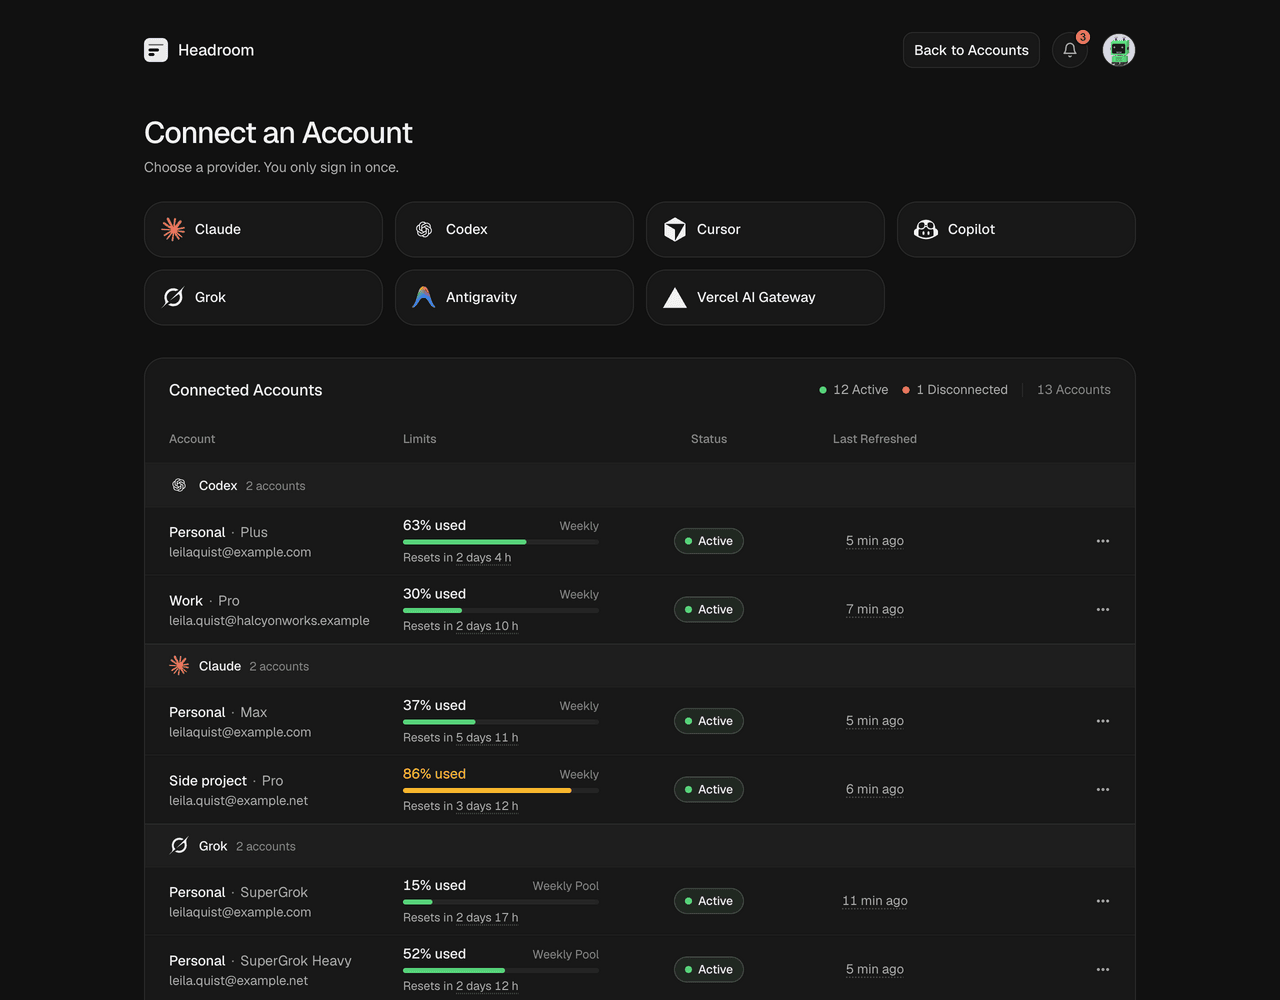The image size is (1280, 1000).
Task: Click Back to Accounts button
Action: [x=971, y=50]
